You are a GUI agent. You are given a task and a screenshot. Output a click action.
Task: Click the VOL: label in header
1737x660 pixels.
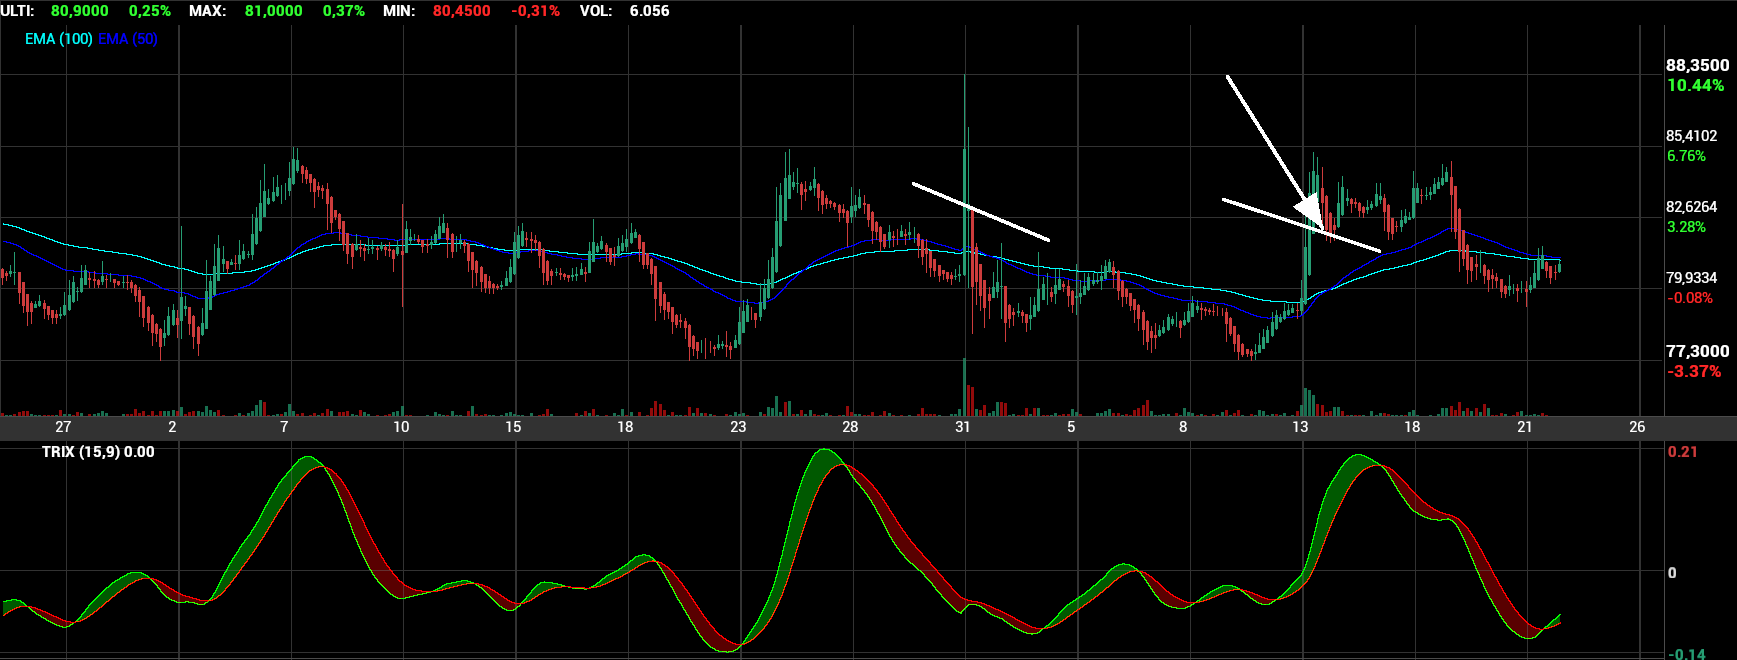[595, 11]
